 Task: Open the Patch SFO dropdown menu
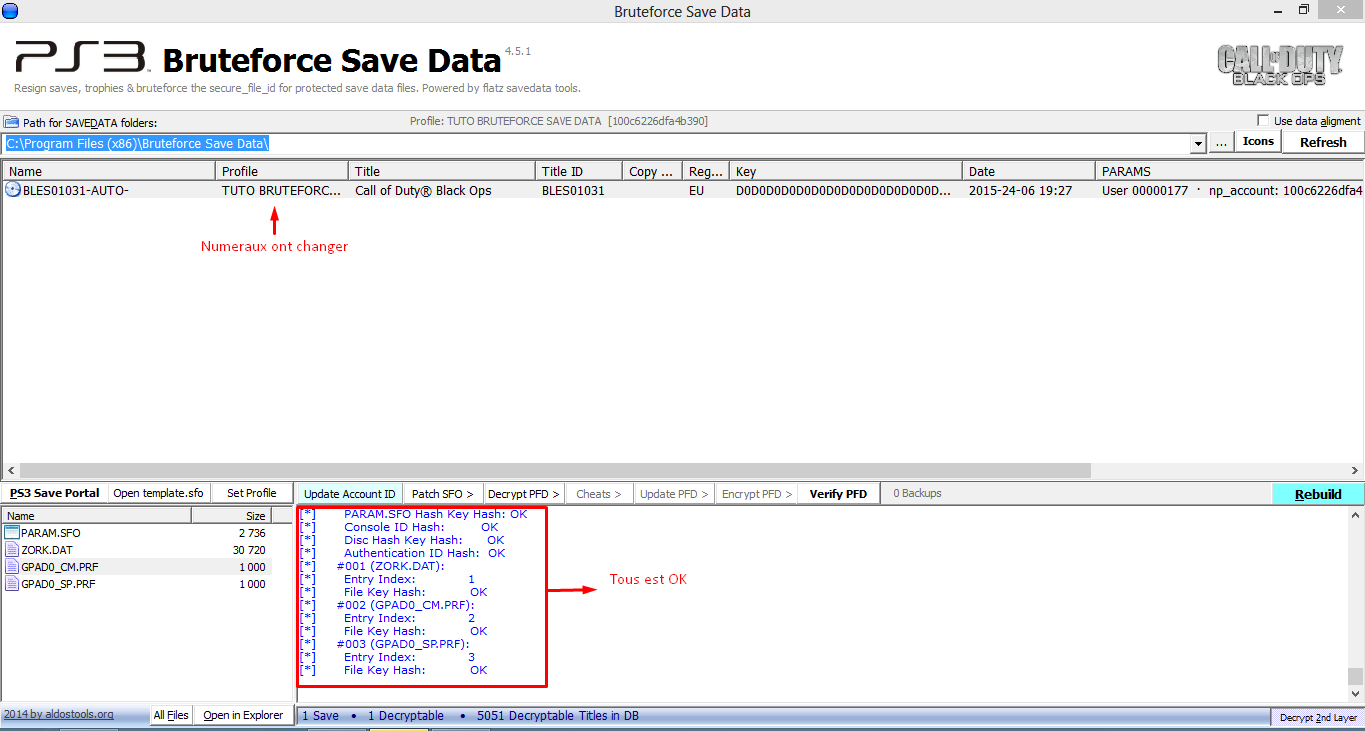(x=443, y=494)
